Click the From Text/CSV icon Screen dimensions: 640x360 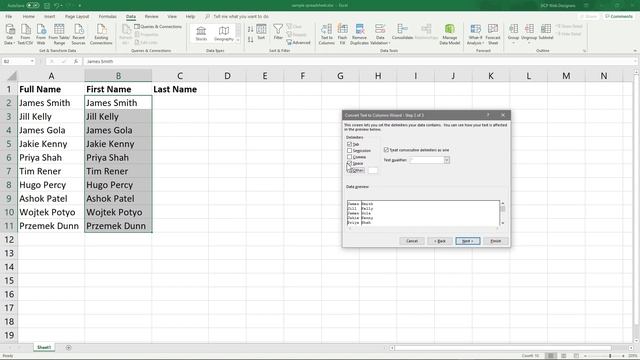click(25, 34)
